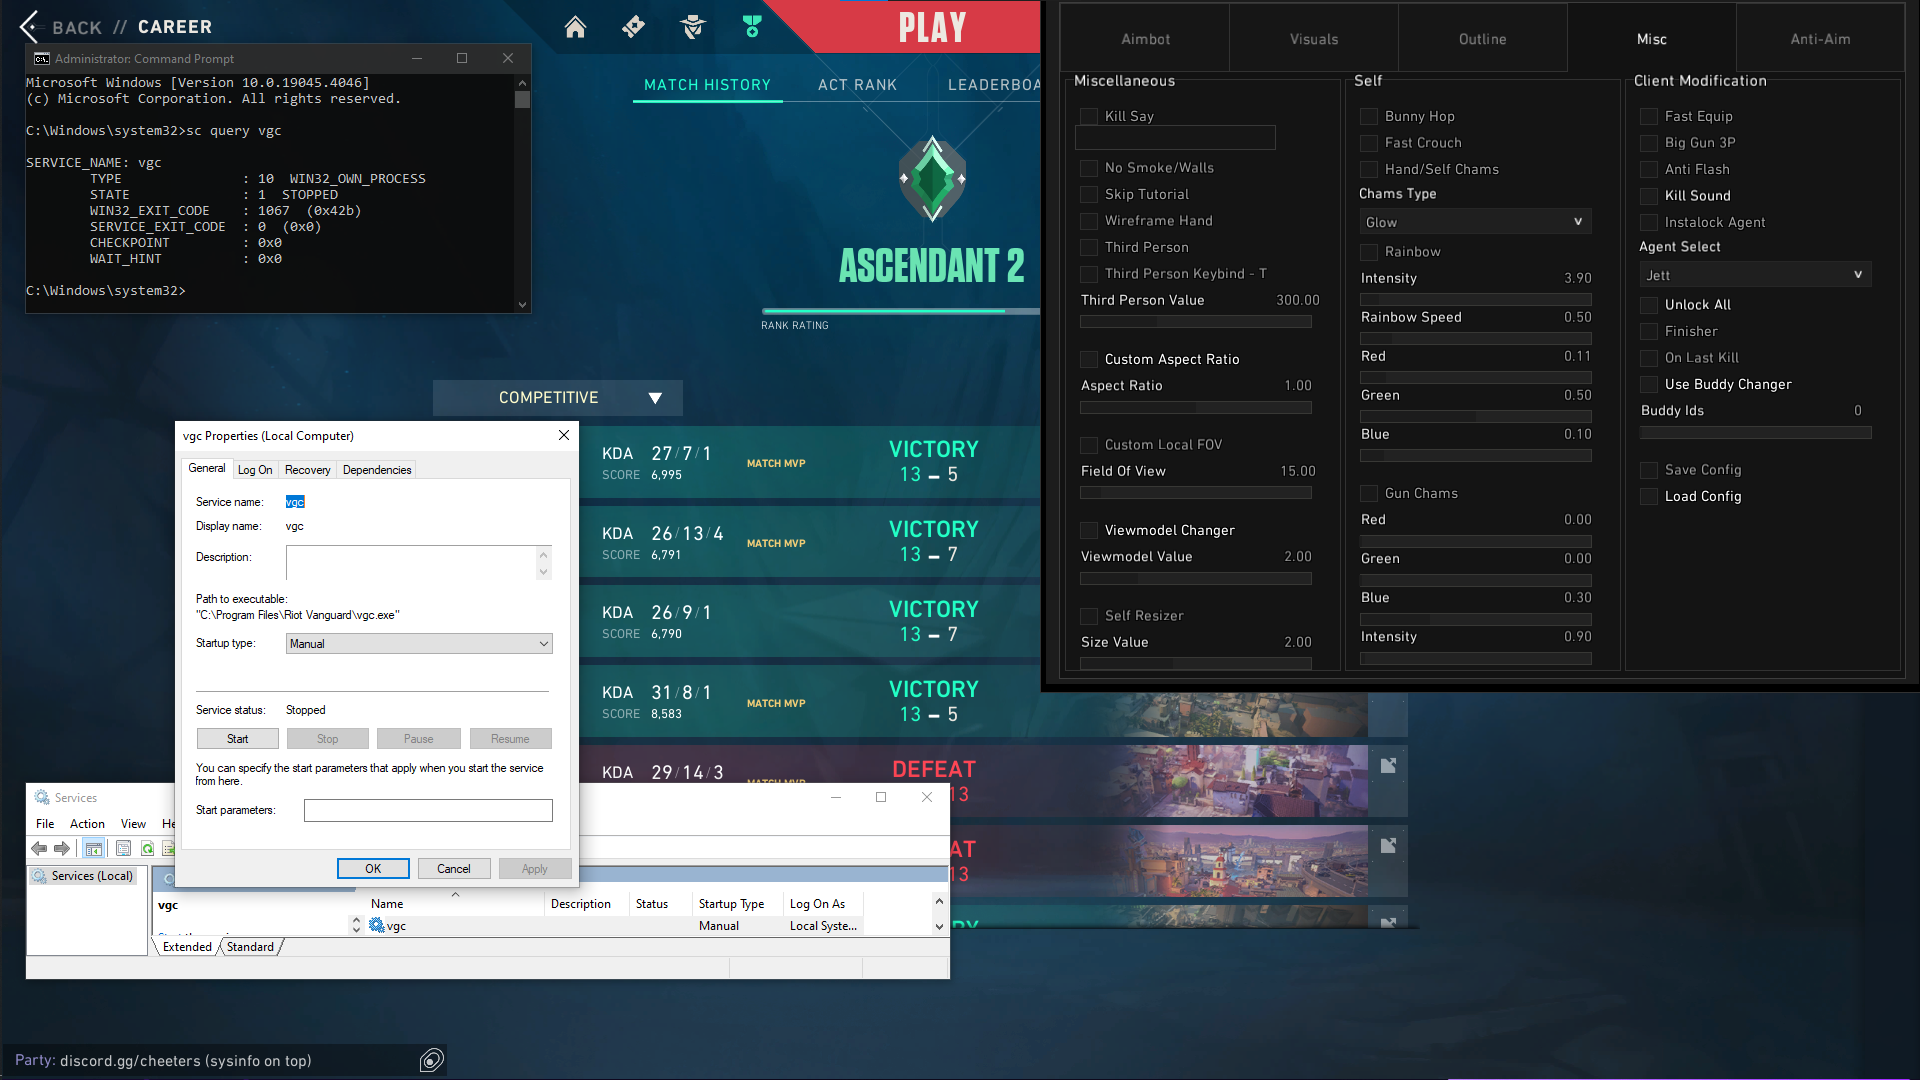Close the vgc Properties dialog

point(564,435)
